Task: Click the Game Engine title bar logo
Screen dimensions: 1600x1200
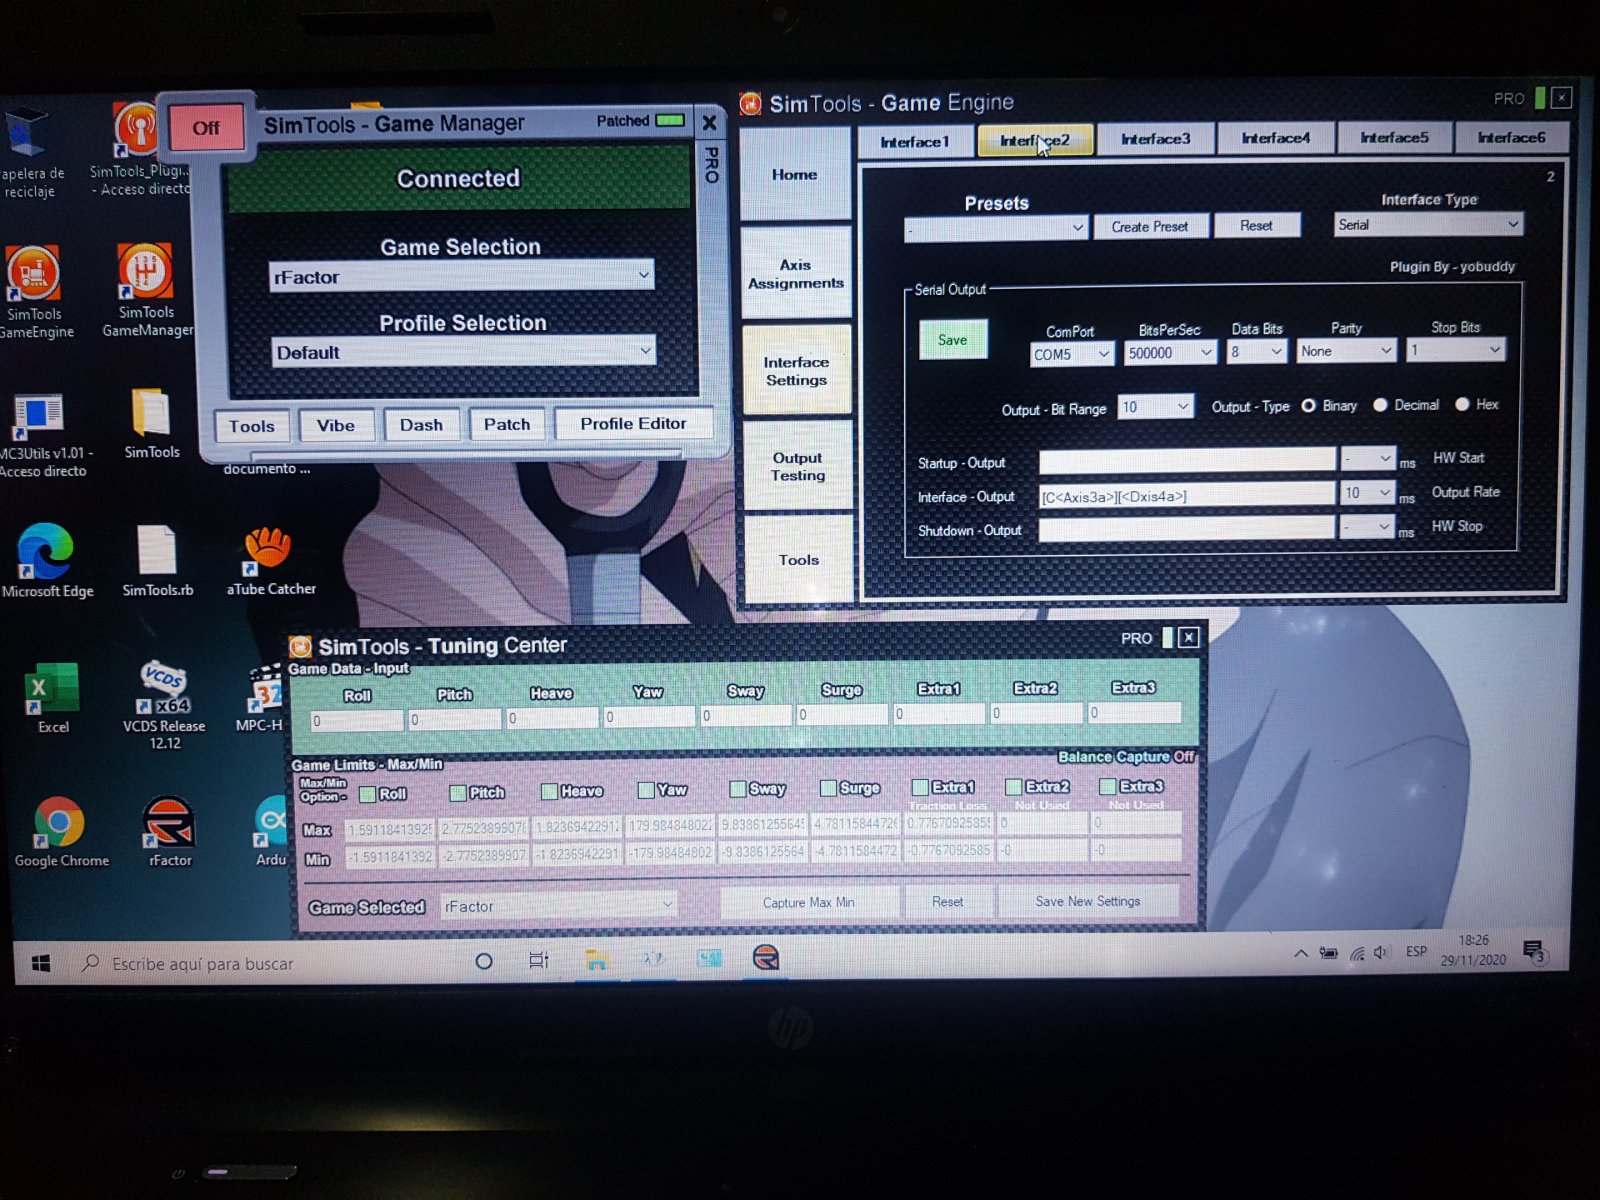Action: (x=750, y=103)
